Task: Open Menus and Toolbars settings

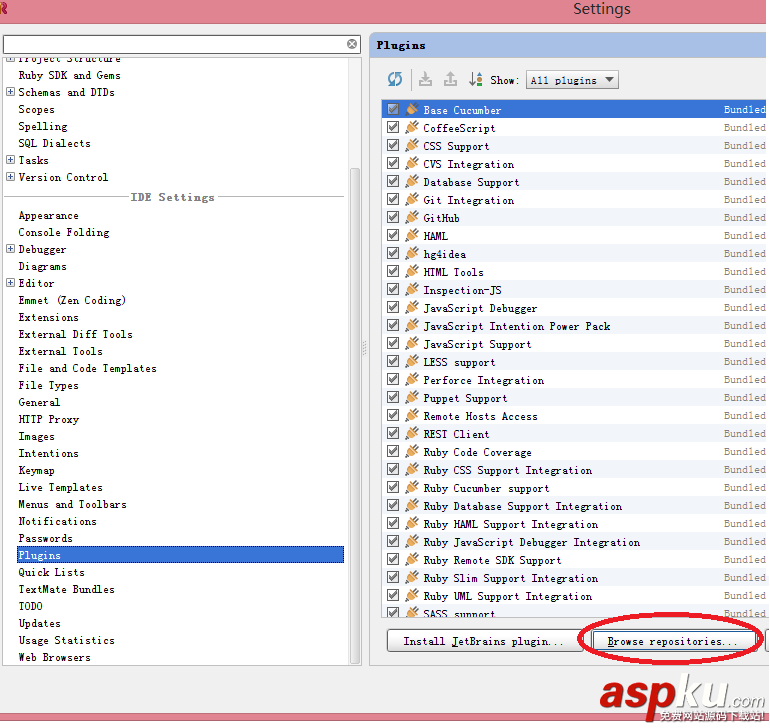Action: point(72,504)
